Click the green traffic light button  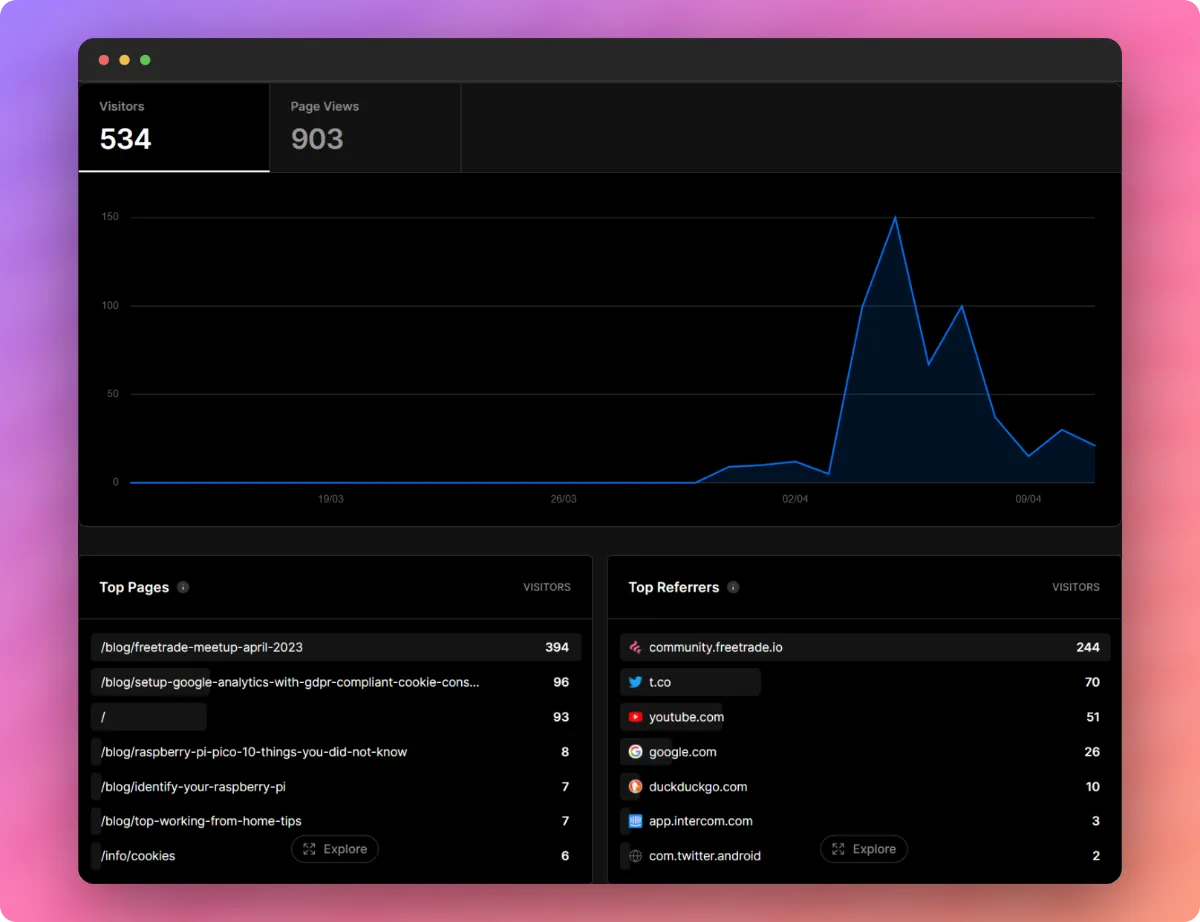point(145,60)
